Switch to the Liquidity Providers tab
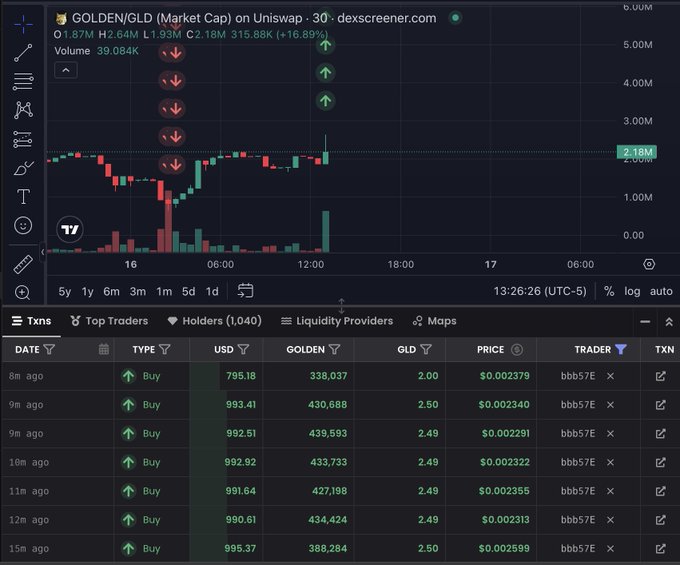 coord(337,321)
